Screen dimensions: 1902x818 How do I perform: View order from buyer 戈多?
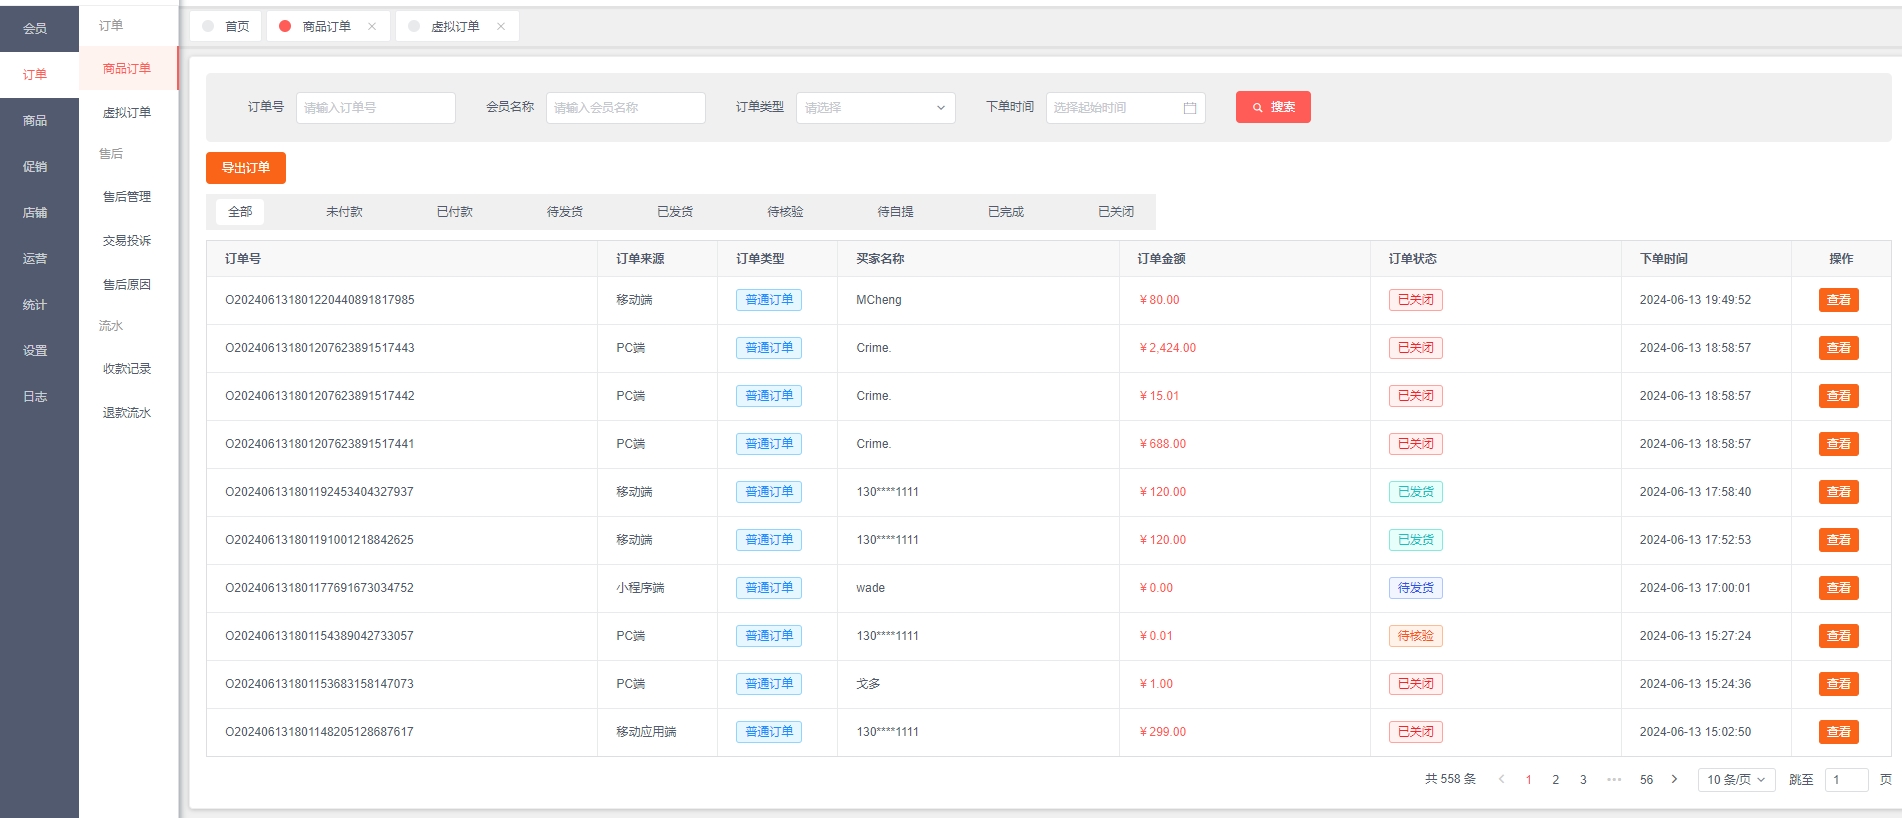click(x=1839, y=684)
